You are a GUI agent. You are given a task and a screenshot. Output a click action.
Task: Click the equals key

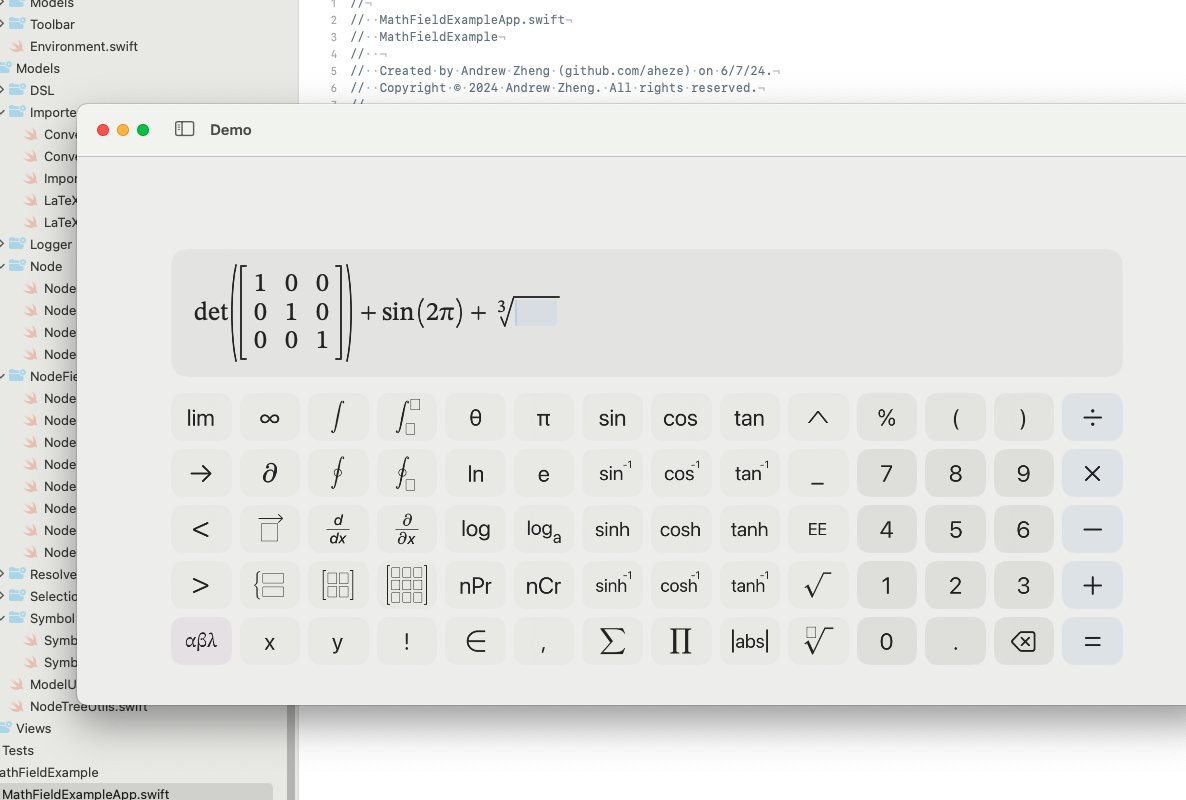click(x=1092, y=641)
